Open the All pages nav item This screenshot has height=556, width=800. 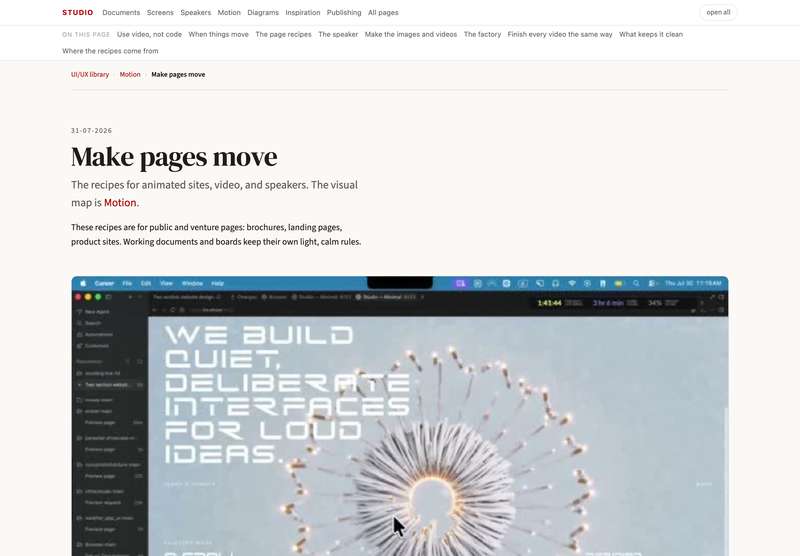pos(383,12)
